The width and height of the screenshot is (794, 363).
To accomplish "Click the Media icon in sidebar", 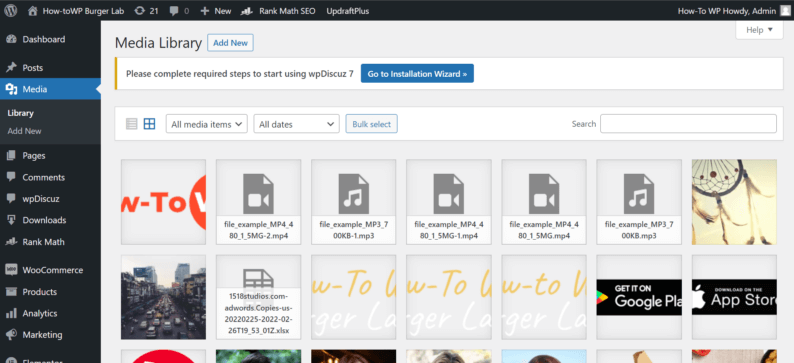I will pyautogui.click(x=11, y=90).
